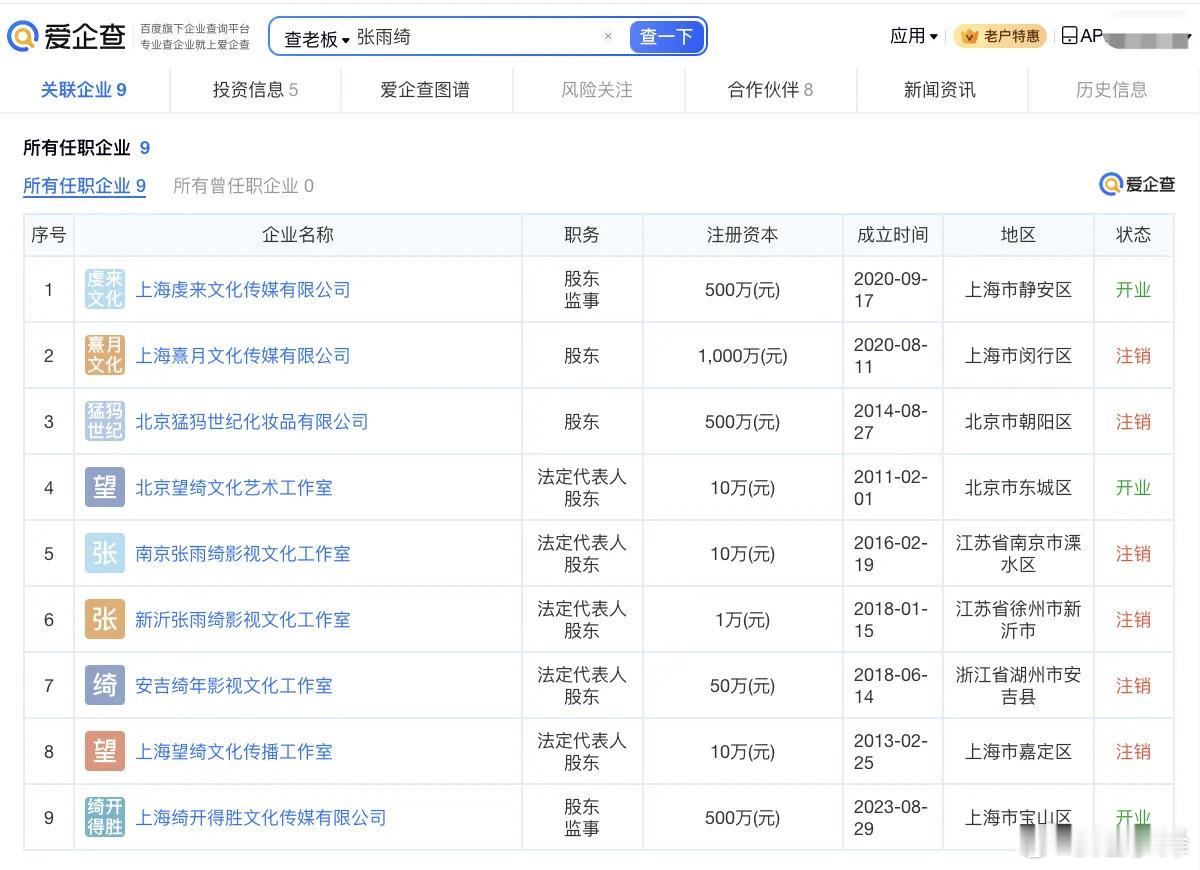
Task: Click the 企业名称 column header
Action: [298, 235]
